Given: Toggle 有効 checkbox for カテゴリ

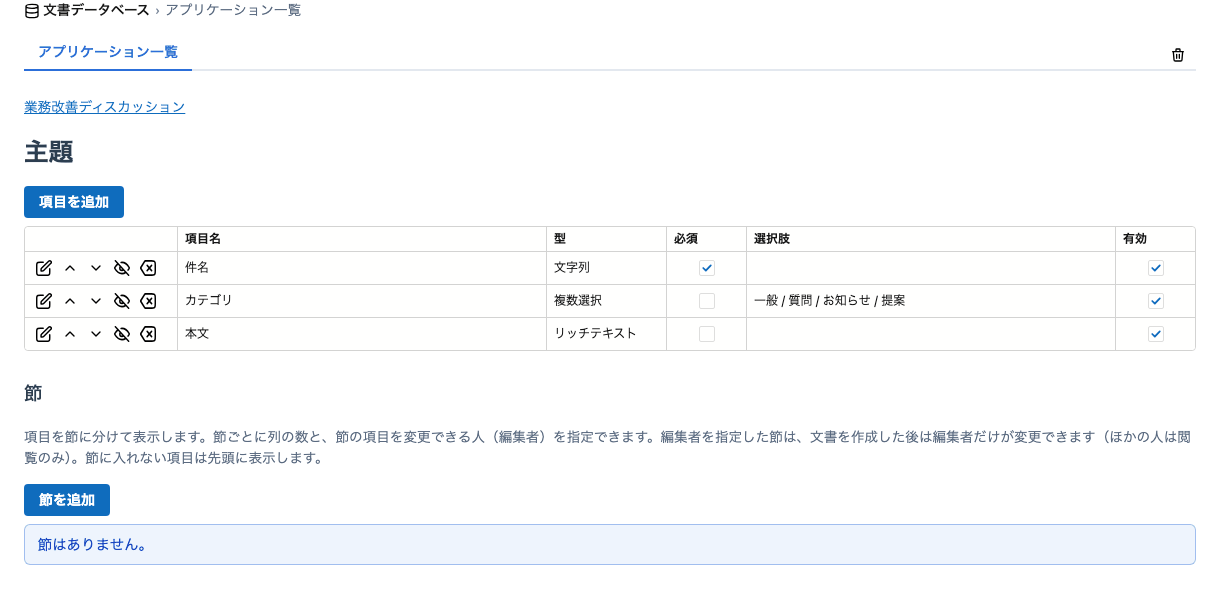Looking at the screenshot, I should click(1156, 301).
